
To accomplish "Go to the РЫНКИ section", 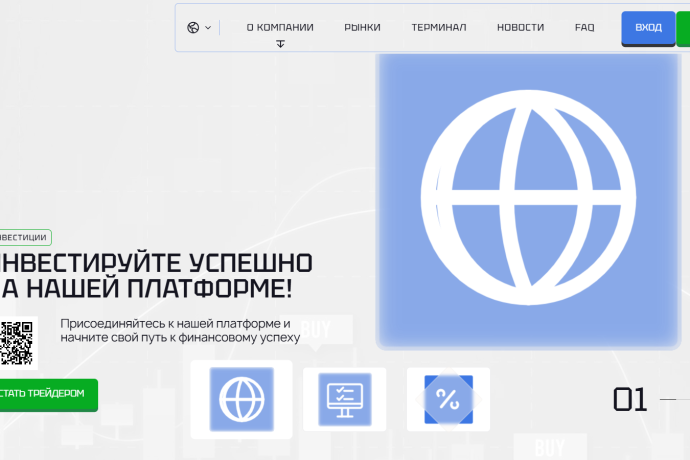I will pyautogui.click(x=362, y=27).
